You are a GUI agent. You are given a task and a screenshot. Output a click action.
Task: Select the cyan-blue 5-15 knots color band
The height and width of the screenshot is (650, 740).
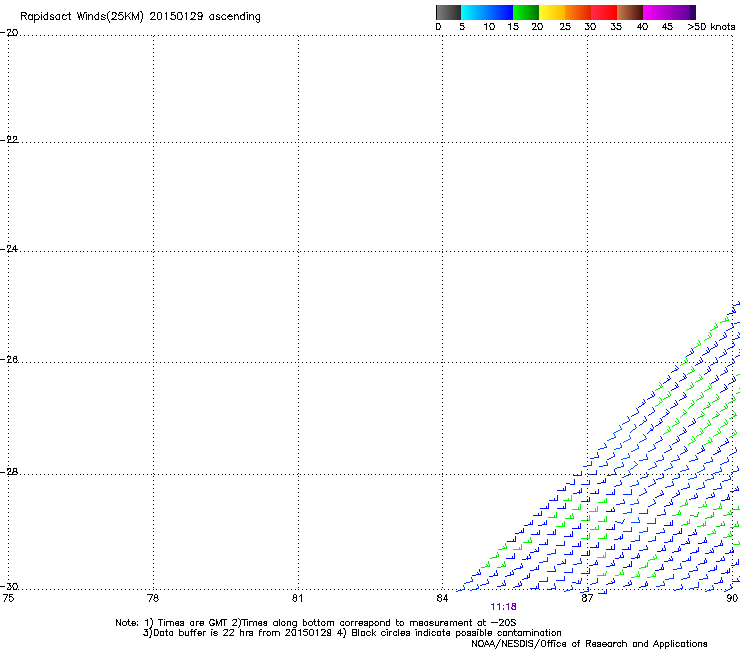487,12
